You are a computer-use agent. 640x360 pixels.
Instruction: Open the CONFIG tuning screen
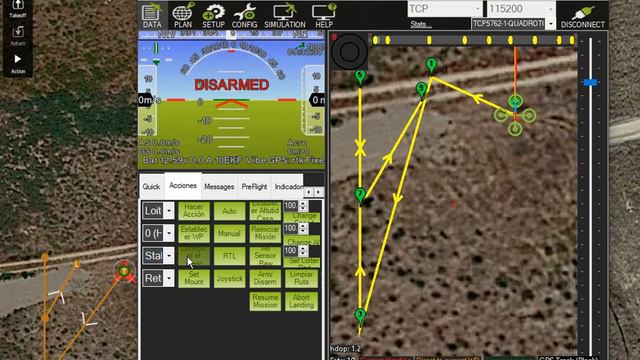tap(244, 15)
